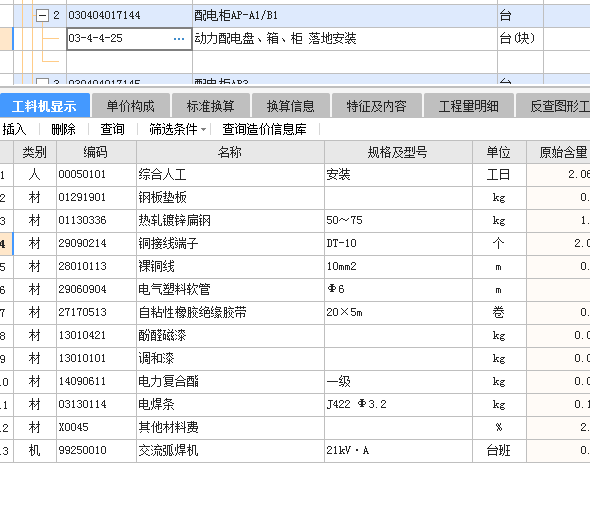Image resolution: width=590 pixels, height=507 pixels.
Task: Select the 卷 unit cell
Action: pos(499,313)
